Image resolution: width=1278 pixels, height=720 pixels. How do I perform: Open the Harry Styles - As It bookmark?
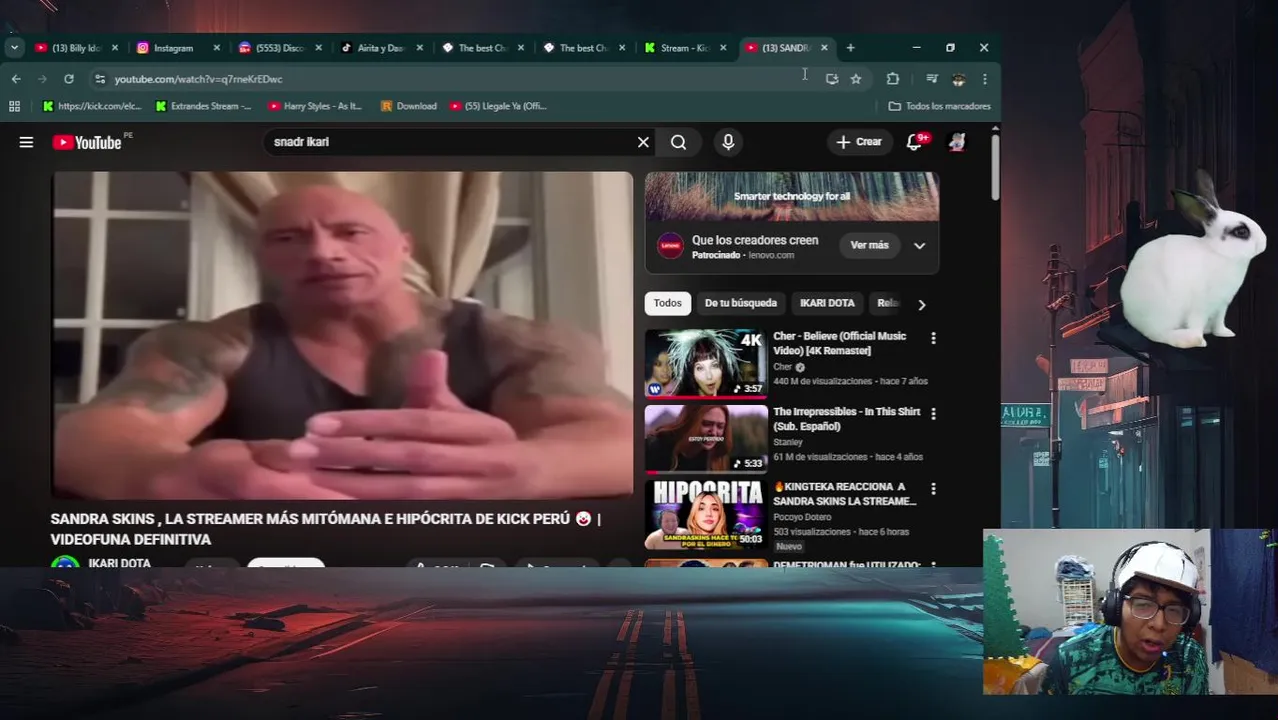(316, 106)
